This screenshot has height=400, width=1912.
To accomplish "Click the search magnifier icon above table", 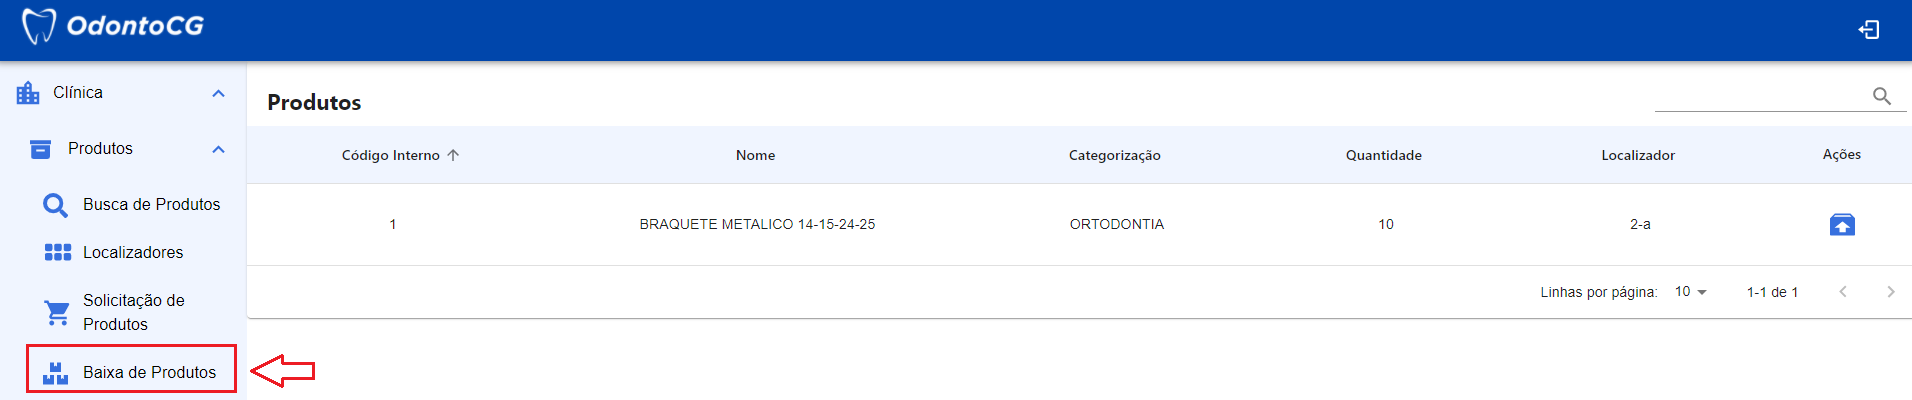I will pyautogui.click(x=1881, y=96).
